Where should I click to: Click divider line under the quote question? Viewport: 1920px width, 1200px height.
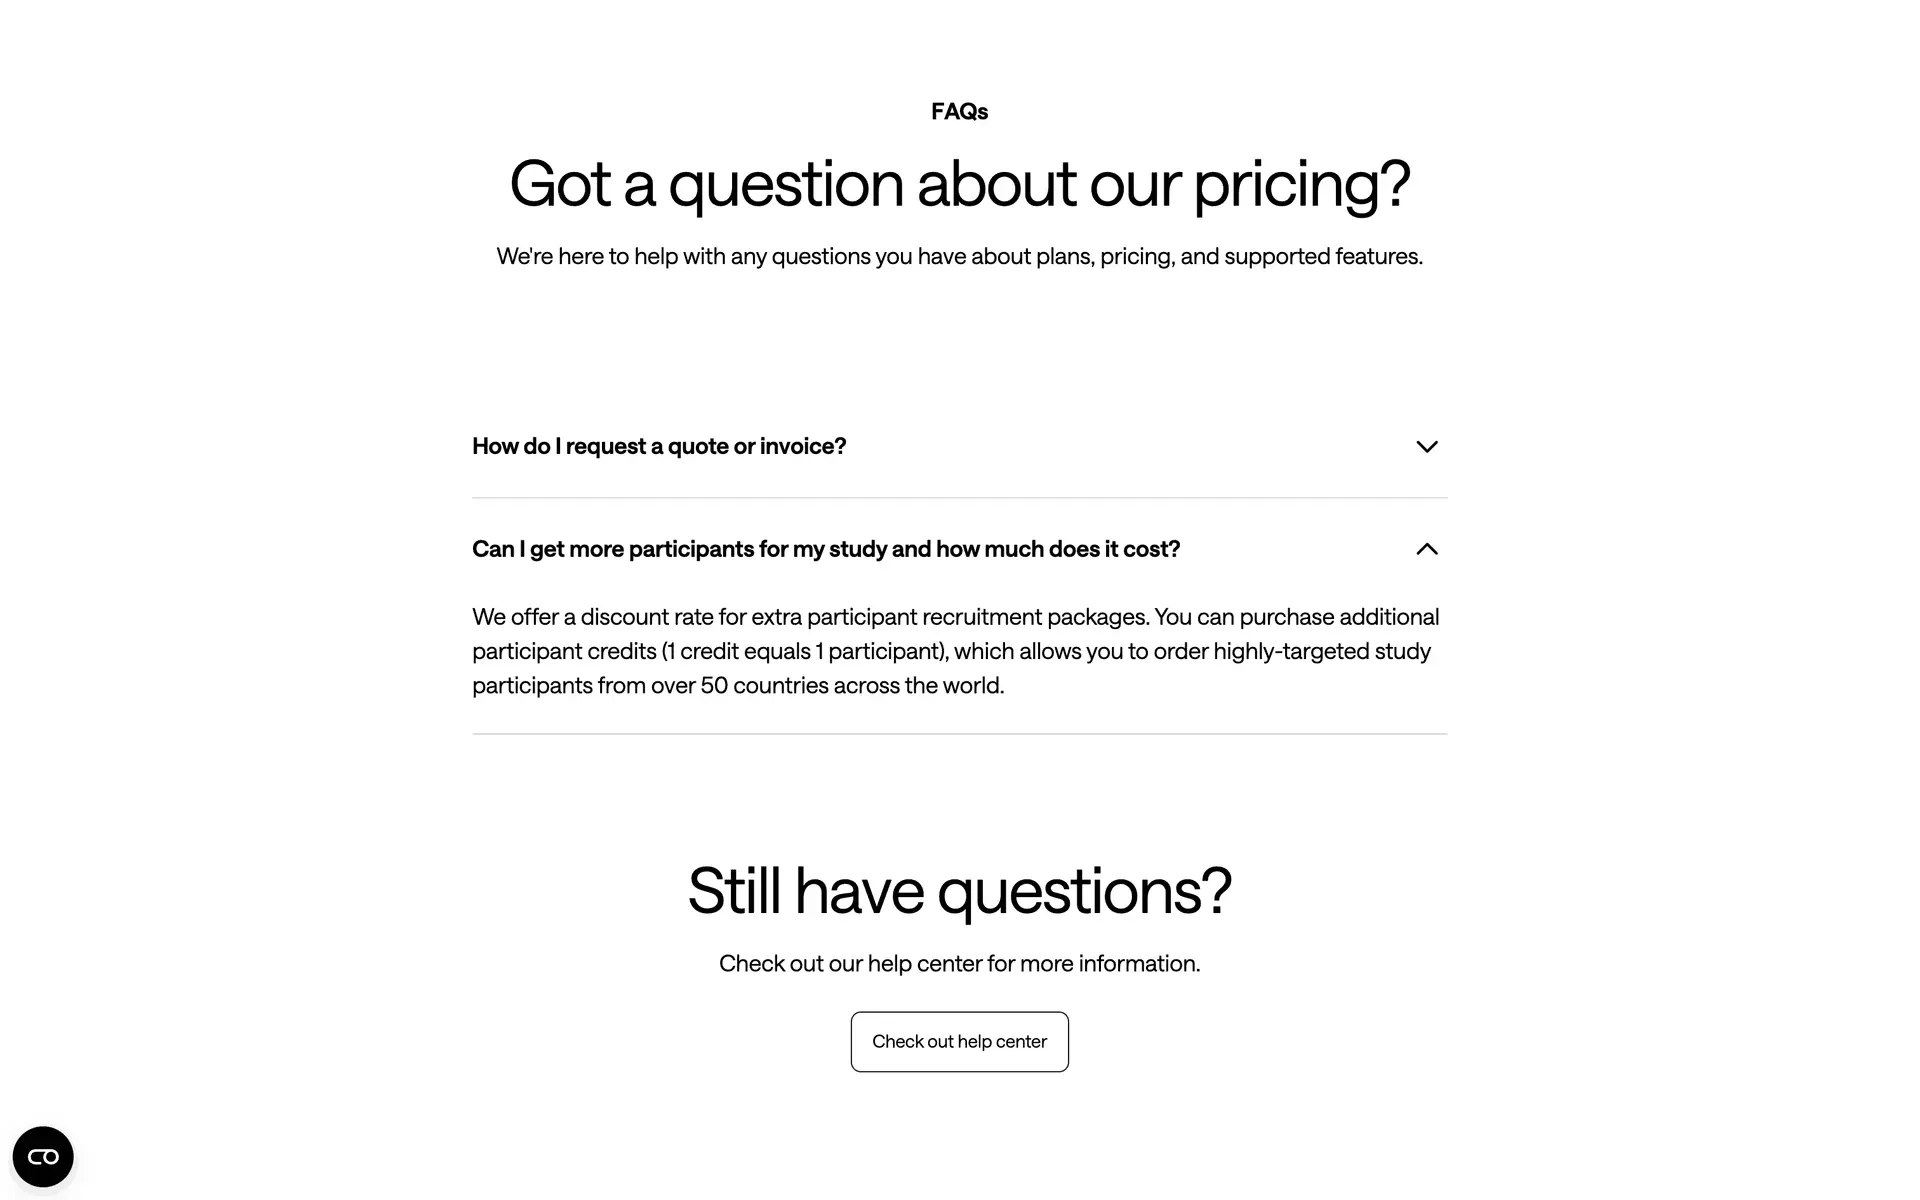click(x=959, y=497)
